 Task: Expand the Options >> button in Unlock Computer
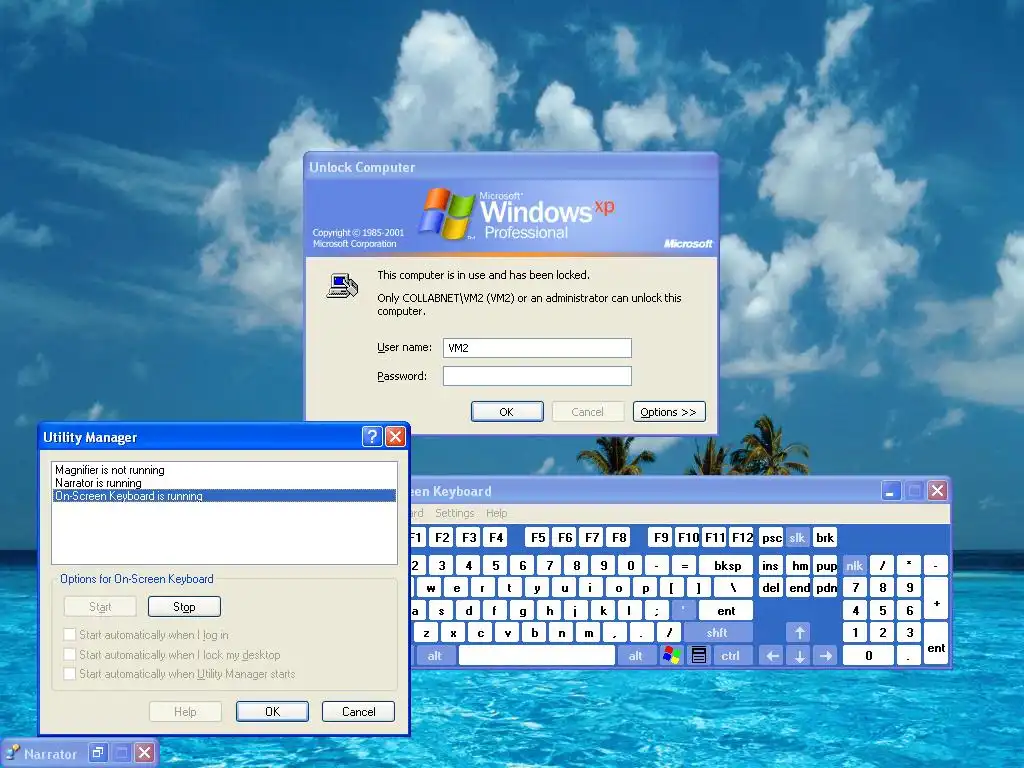click(x=669, y=411)
